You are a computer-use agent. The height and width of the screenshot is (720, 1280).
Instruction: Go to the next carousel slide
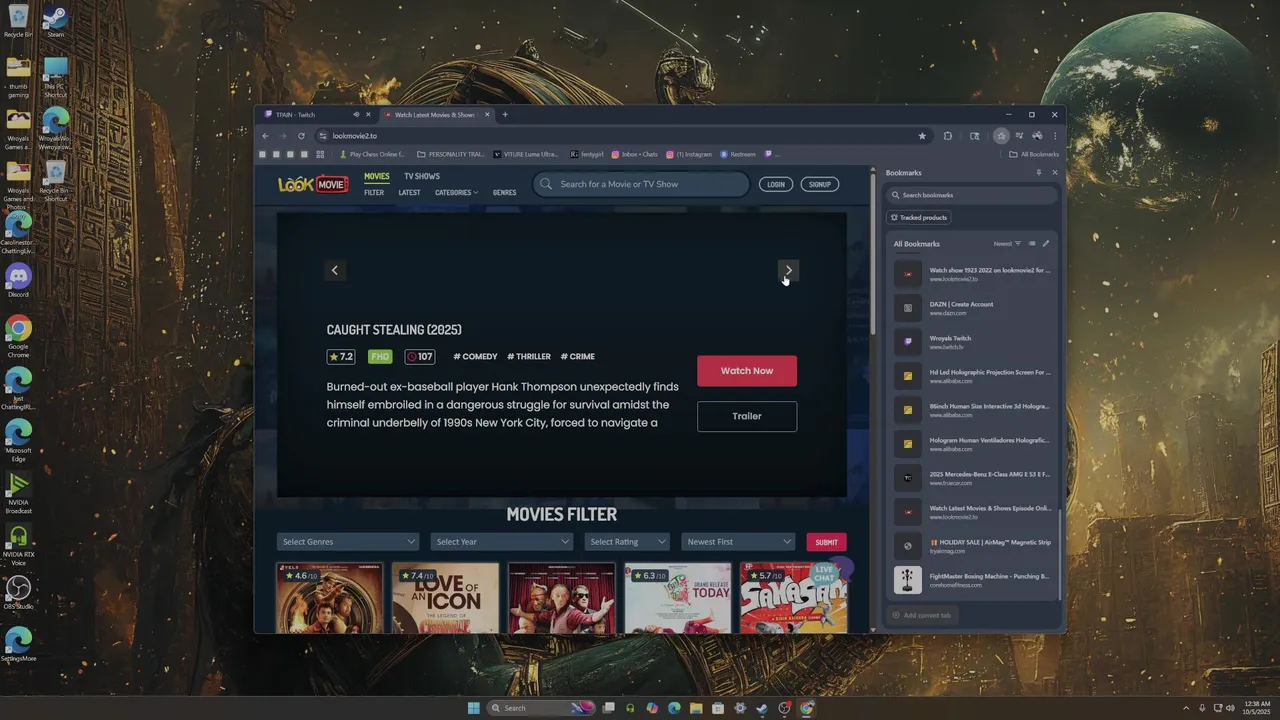pyautogui.click(x=788, y=270)
